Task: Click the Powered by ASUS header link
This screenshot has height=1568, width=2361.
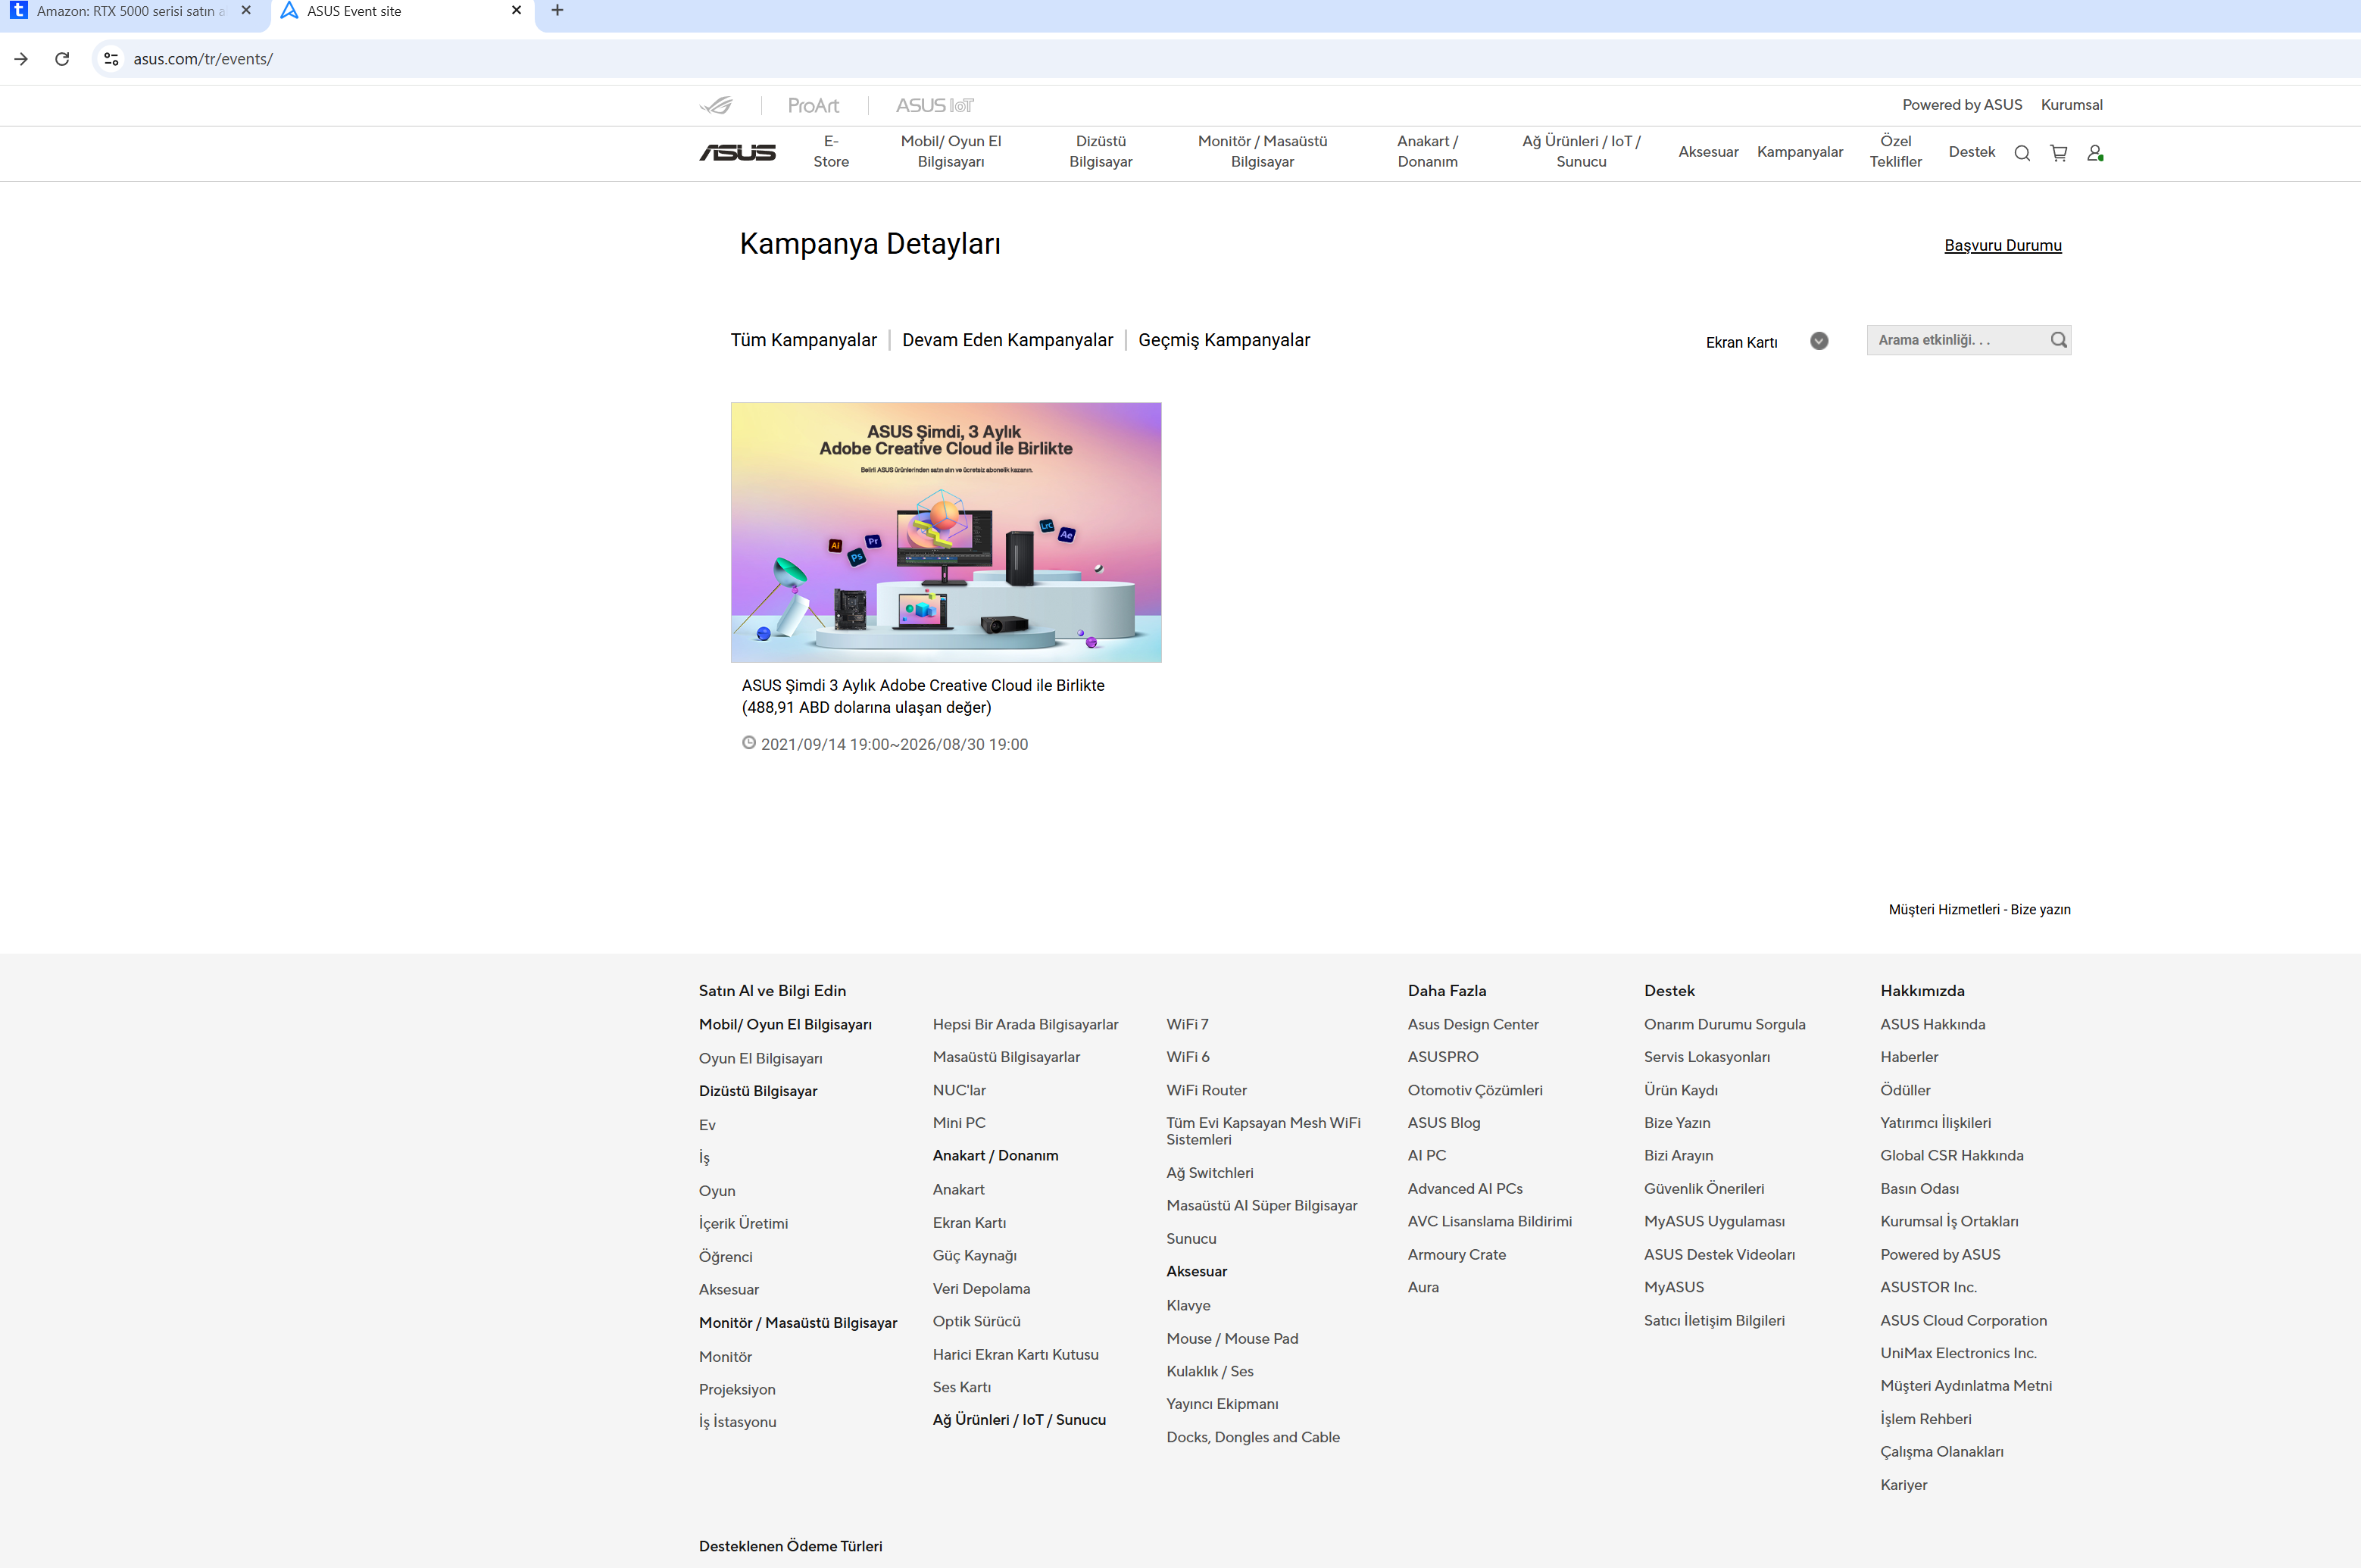Action: (x=1962, y=105)
